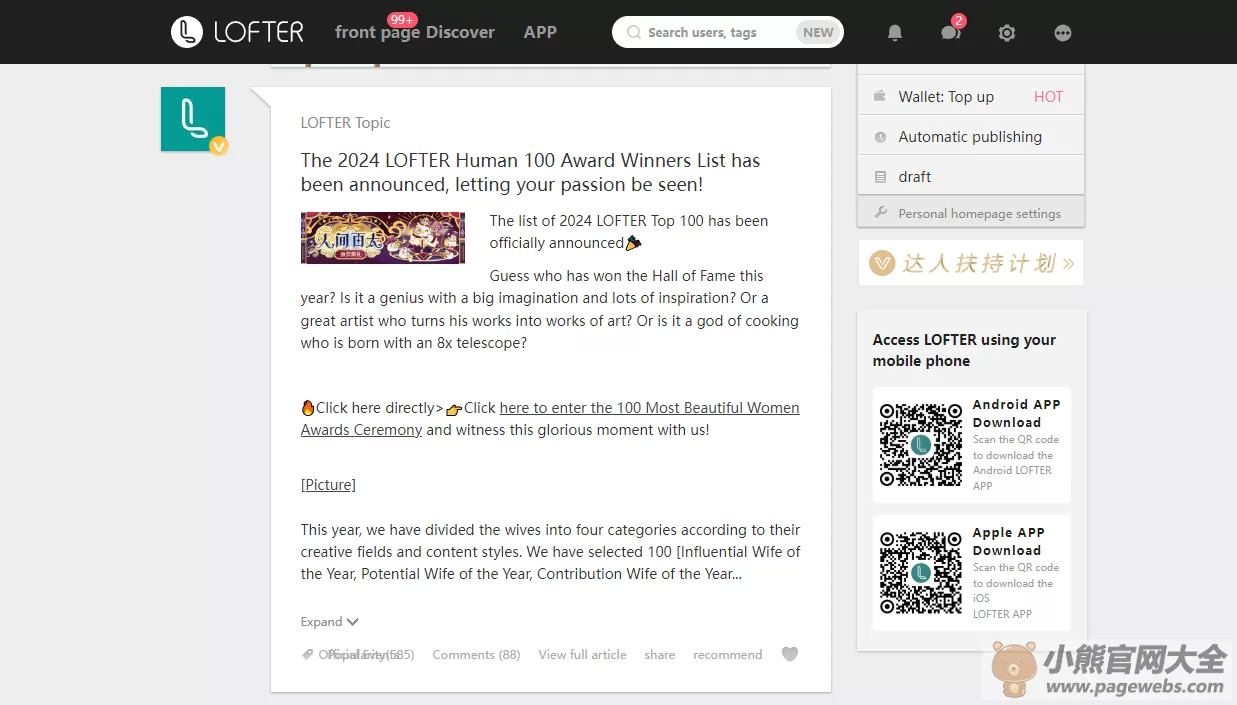Image resolution: width=1237 pixels, height=705 pixels.
Task: Open Automatic publishing
Action: (x=971, y=137)
